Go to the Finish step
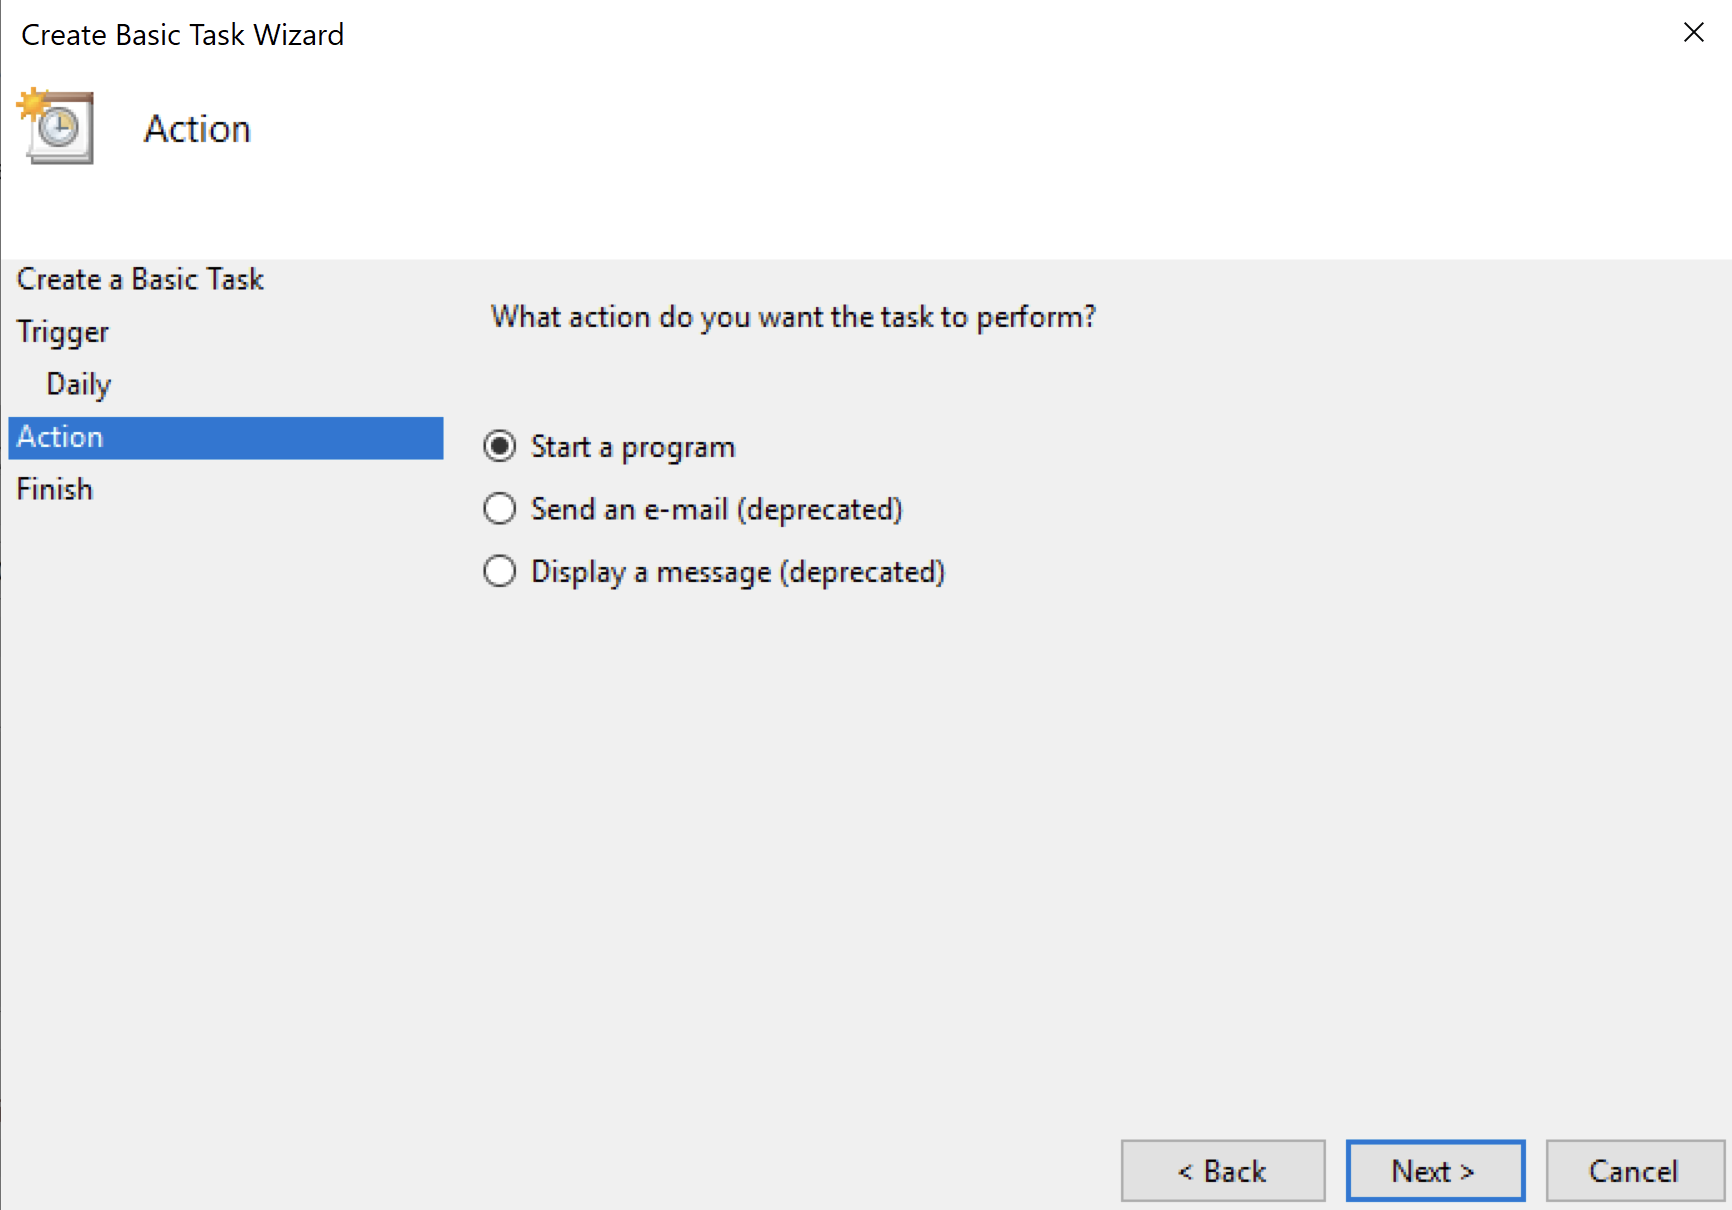Viewport: 1732px width, 1210px height. pyautogui.click(x=55, y=489)
